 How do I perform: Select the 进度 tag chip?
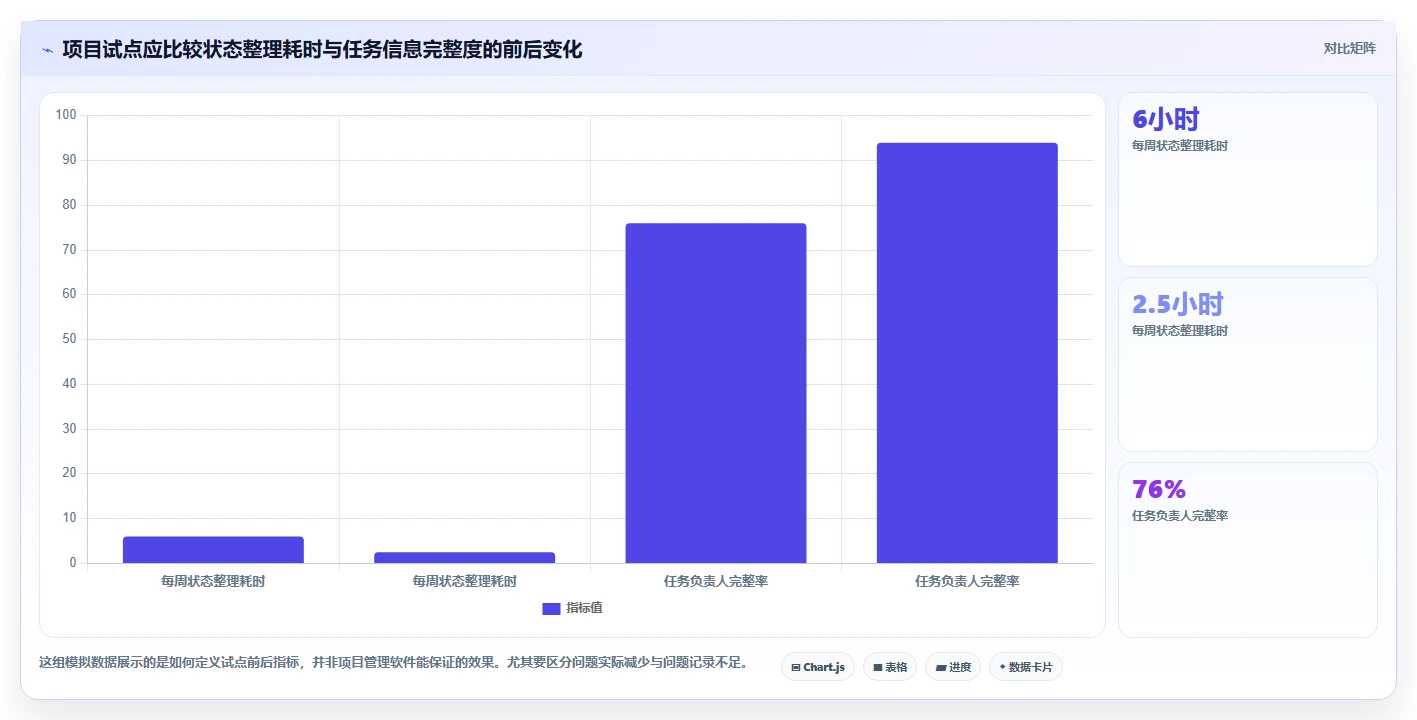click(953, 667)
